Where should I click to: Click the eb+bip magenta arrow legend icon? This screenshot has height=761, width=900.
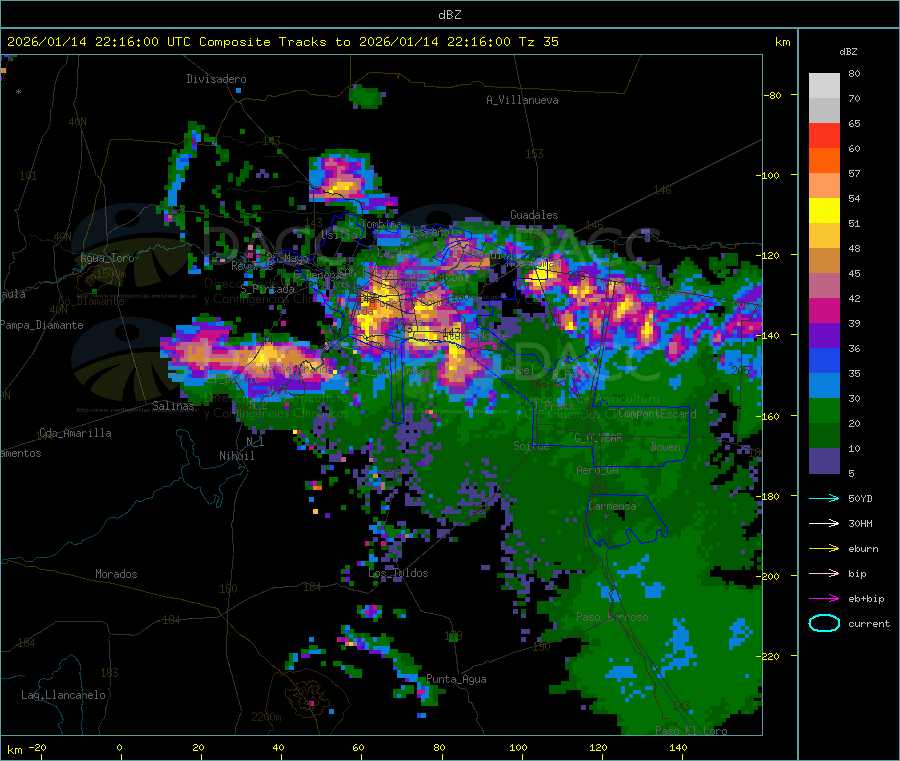point(824,598)
